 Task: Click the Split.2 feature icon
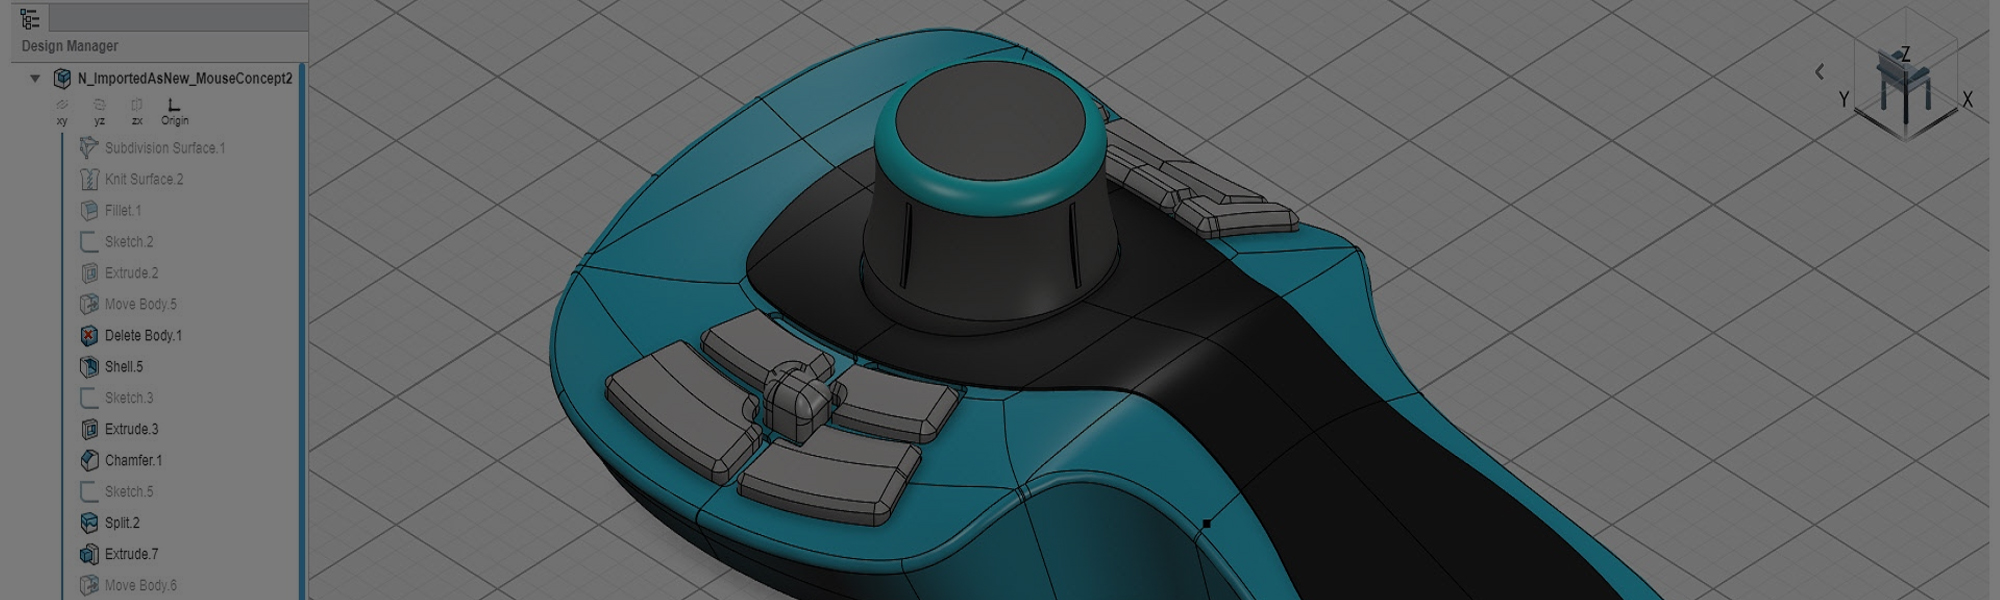point(89,523)
